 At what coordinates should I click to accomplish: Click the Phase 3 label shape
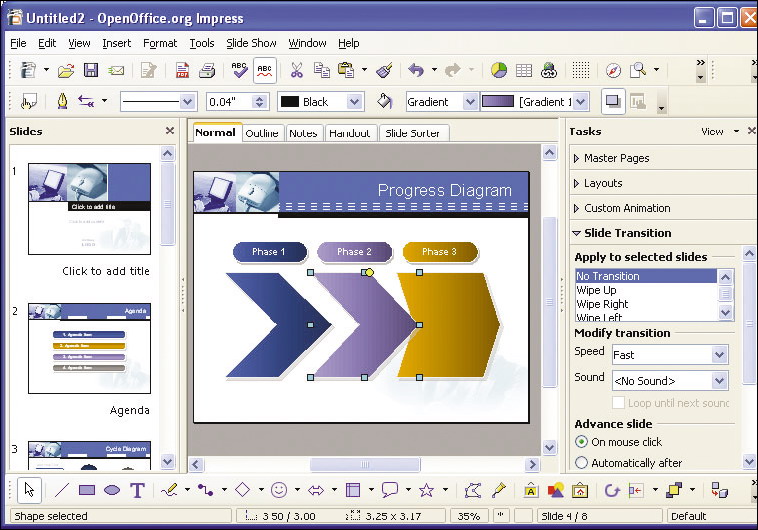(440, 252)
